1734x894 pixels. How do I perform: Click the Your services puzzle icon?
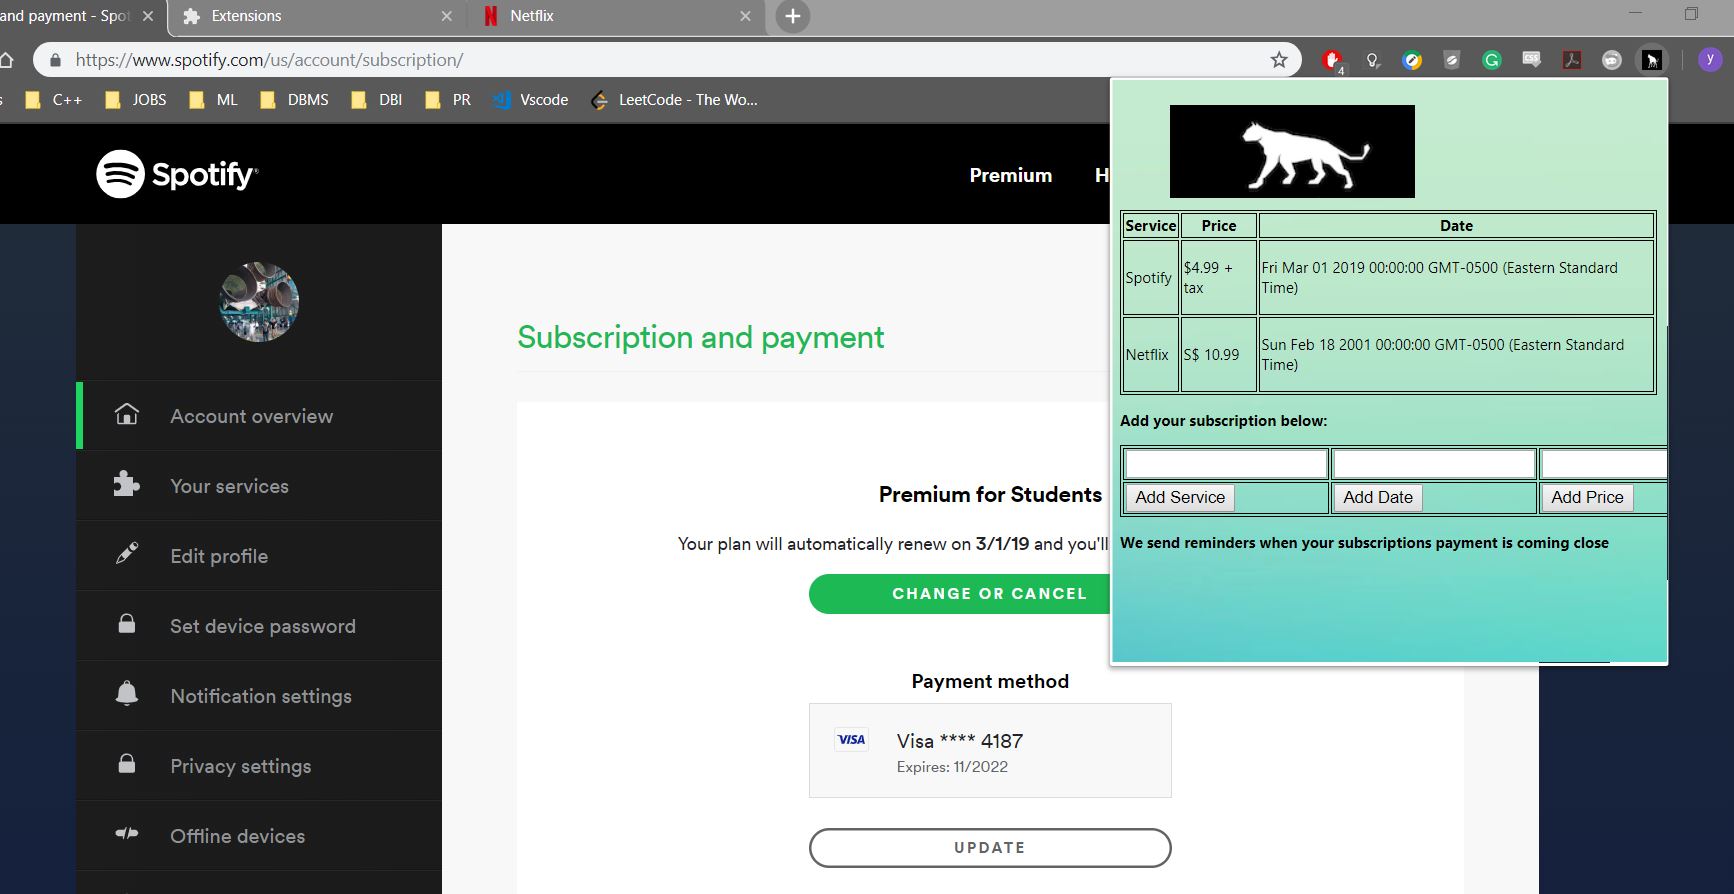tap(127, 484)
